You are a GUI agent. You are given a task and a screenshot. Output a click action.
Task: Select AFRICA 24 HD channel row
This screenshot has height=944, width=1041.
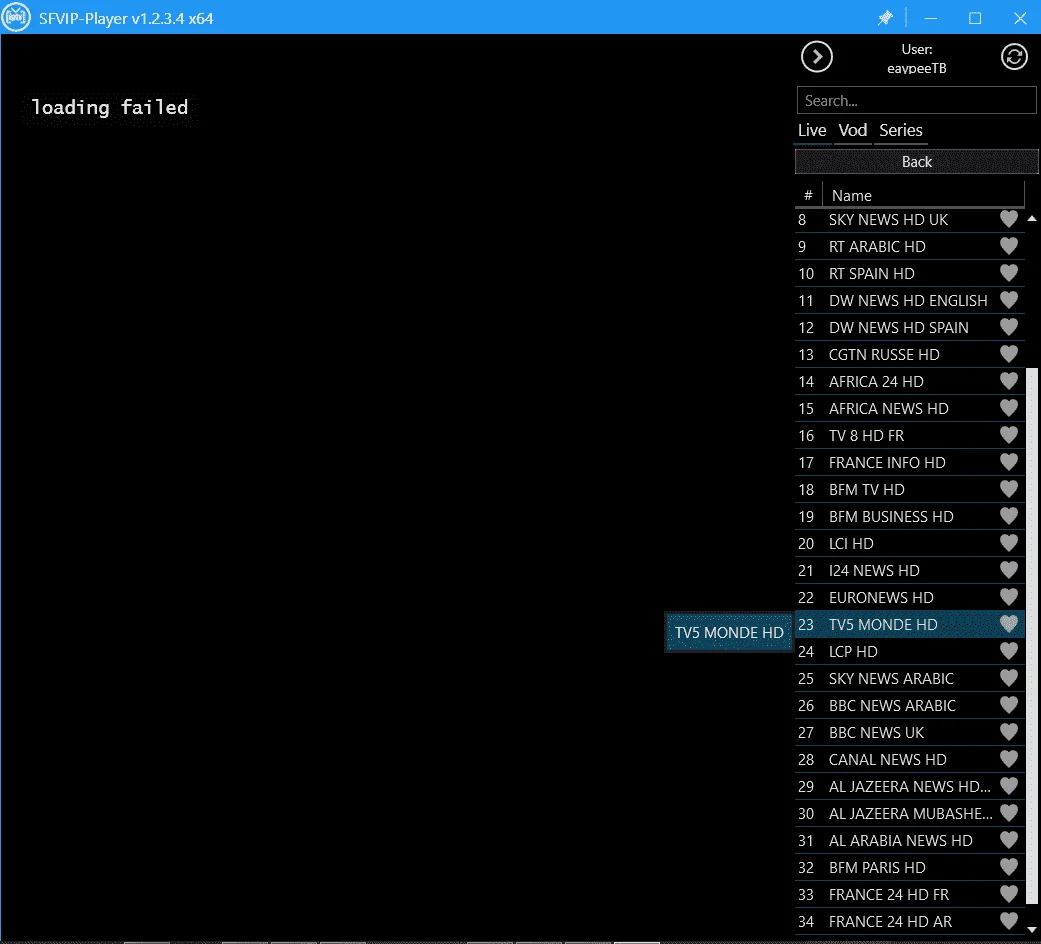click(910, 382)
